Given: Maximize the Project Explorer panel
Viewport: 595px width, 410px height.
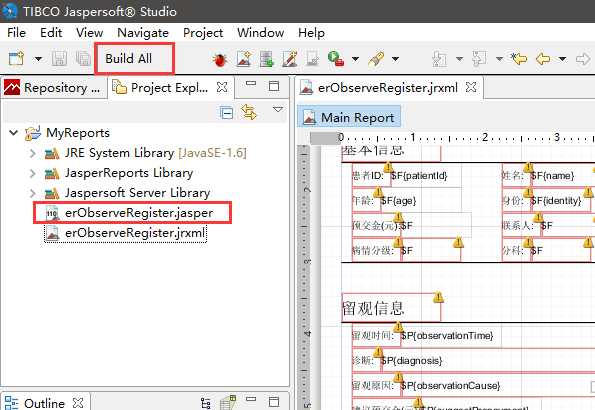Looking at the screenshot, I should [x=274, y=86].
